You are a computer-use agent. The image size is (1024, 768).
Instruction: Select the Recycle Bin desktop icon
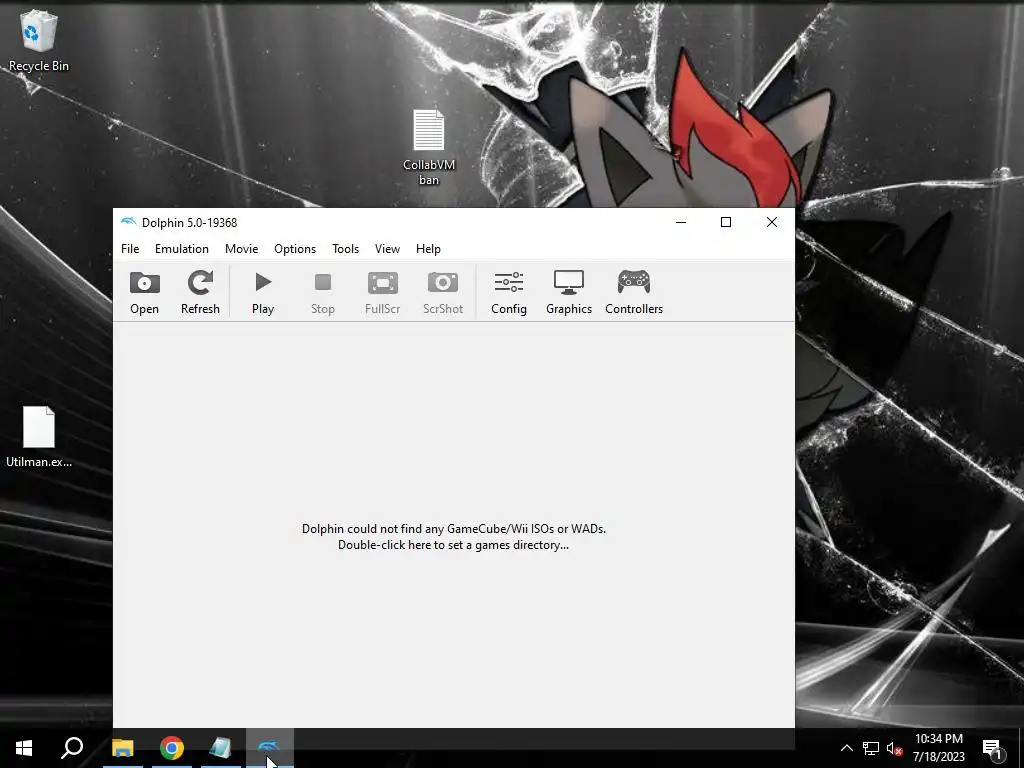[x=39, y=40]
